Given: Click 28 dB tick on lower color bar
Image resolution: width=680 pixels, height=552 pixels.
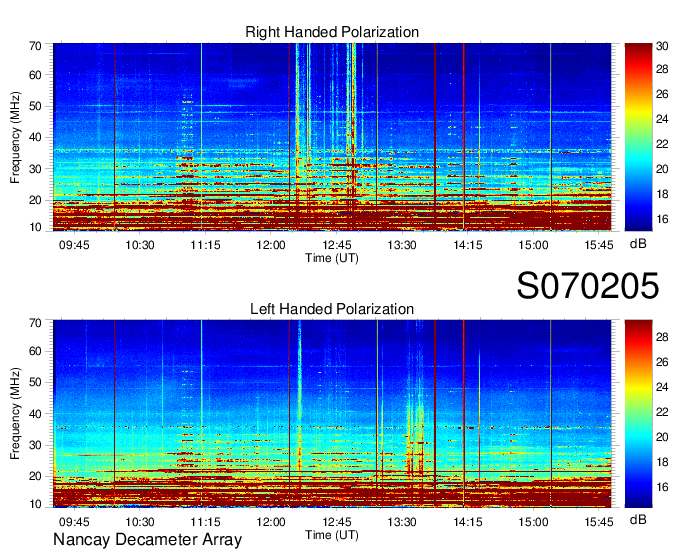Looking at the screenshot, I should click(x=662, y=337).
